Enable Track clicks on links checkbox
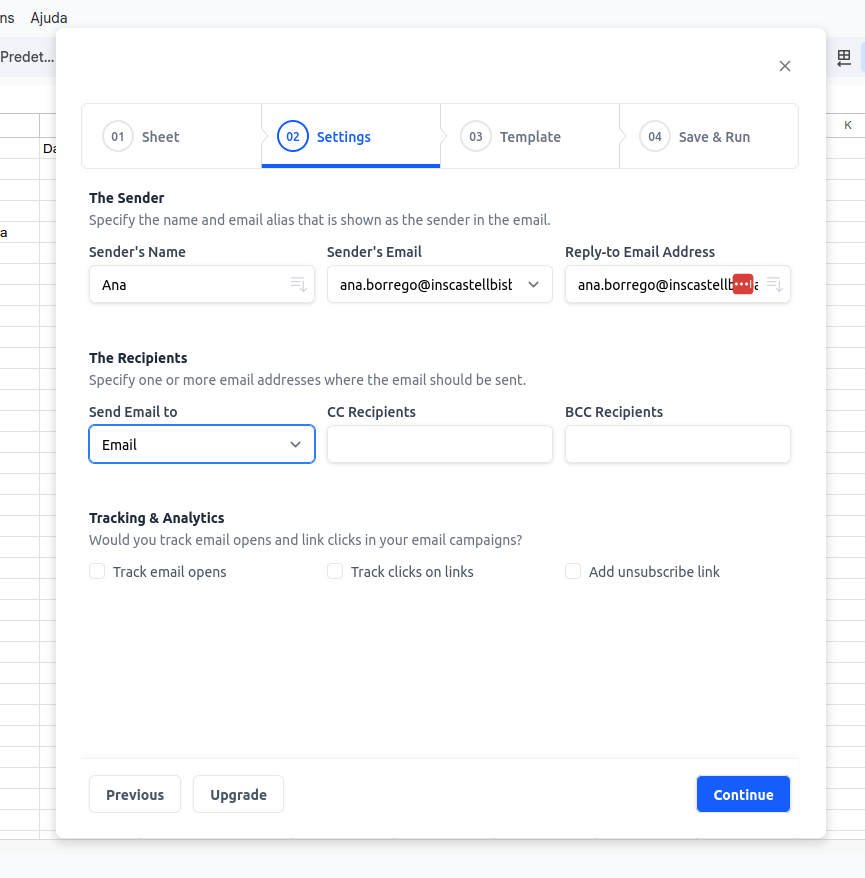Screen dimensions: 865x878 (335, 572)
